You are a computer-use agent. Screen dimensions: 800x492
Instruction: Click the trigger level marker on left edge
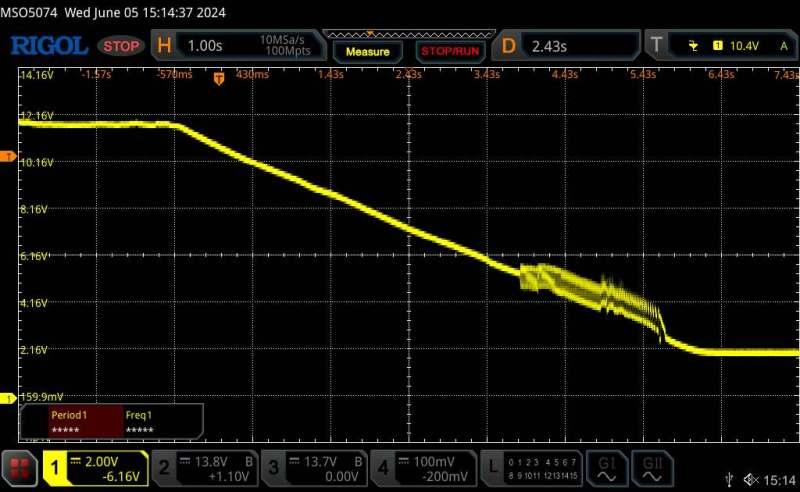pos(9,157)
